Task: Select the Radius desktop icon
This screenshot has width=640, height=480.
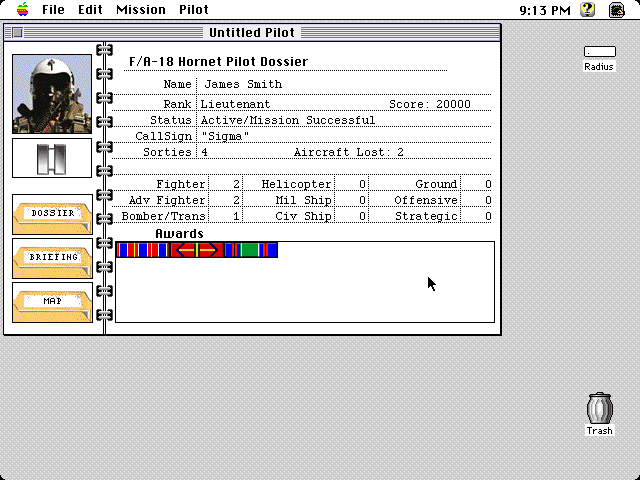Action: [599, 59]
